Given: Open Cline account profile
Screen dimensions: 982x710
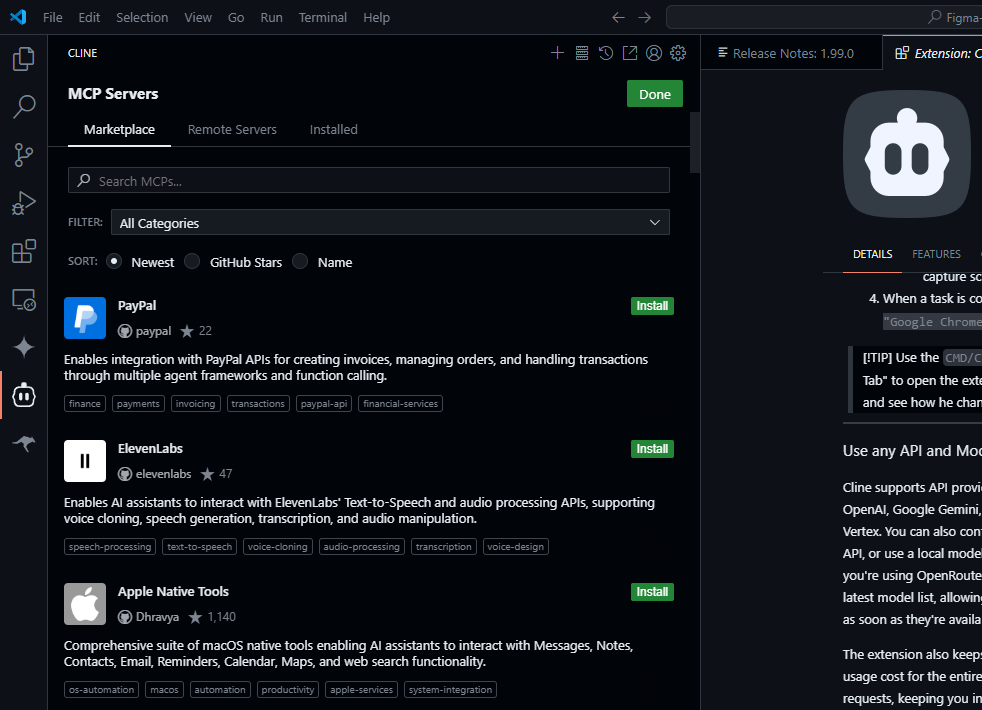Looking at the screenshot, I should 654,53.
